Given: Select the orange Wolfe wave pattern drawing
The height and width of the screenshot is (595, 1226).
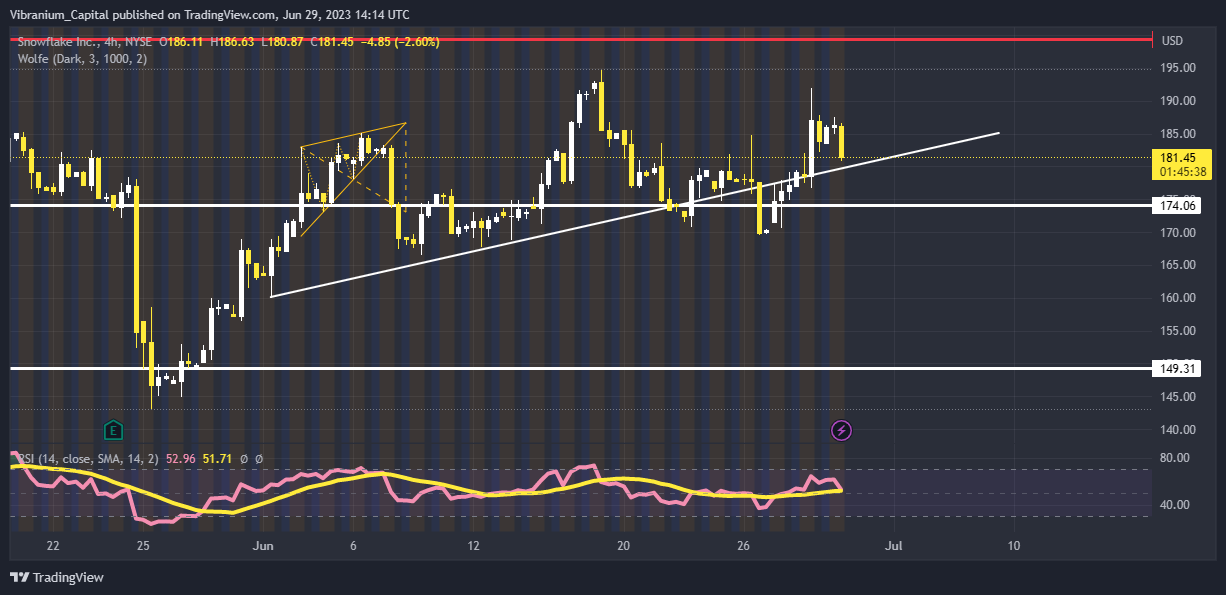Looking at the screenshot, I should point(353,179).
